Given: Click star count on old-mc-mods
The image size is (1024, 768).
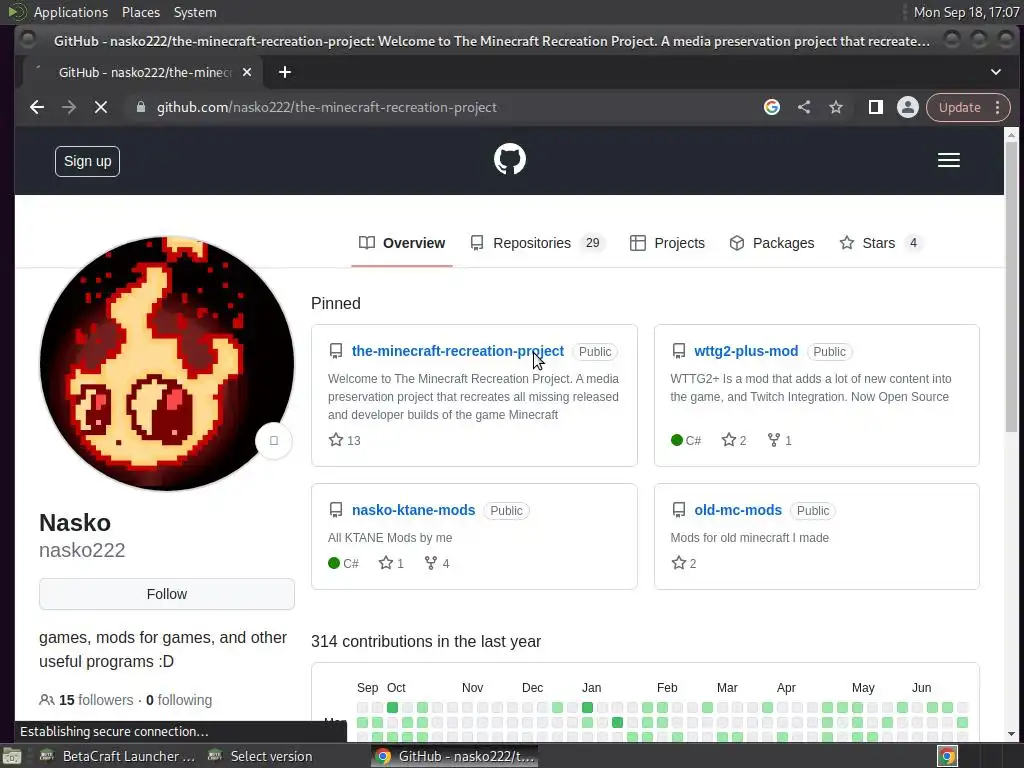Looking at the screenshot, I should 684,563.
